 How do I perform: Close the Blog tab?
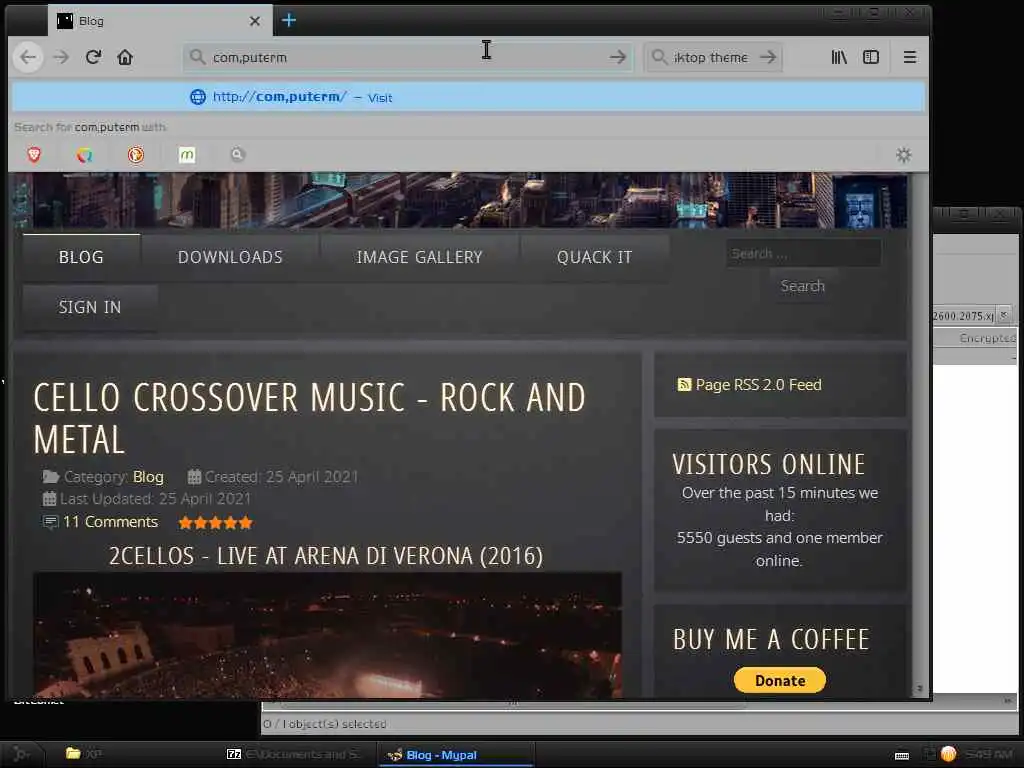[x=255, y=21]
